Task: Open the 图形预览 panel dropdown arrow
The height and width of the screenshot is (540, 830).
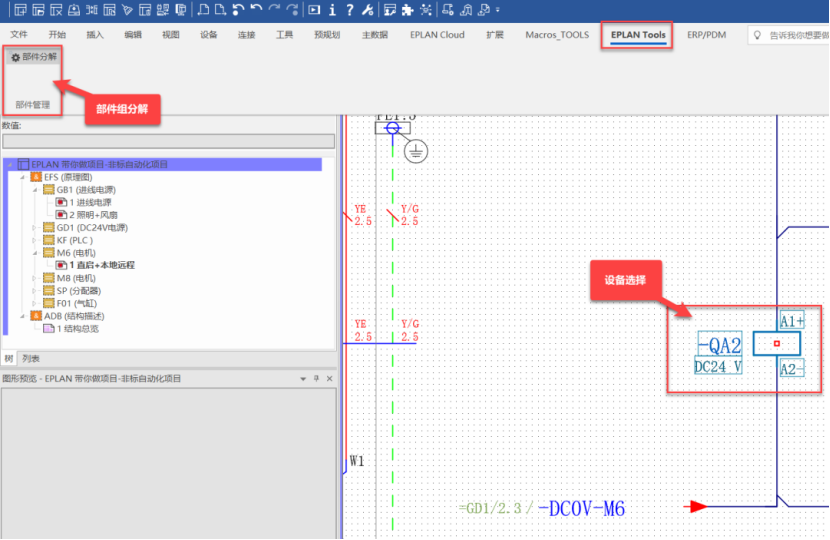Action: (303, 379)
